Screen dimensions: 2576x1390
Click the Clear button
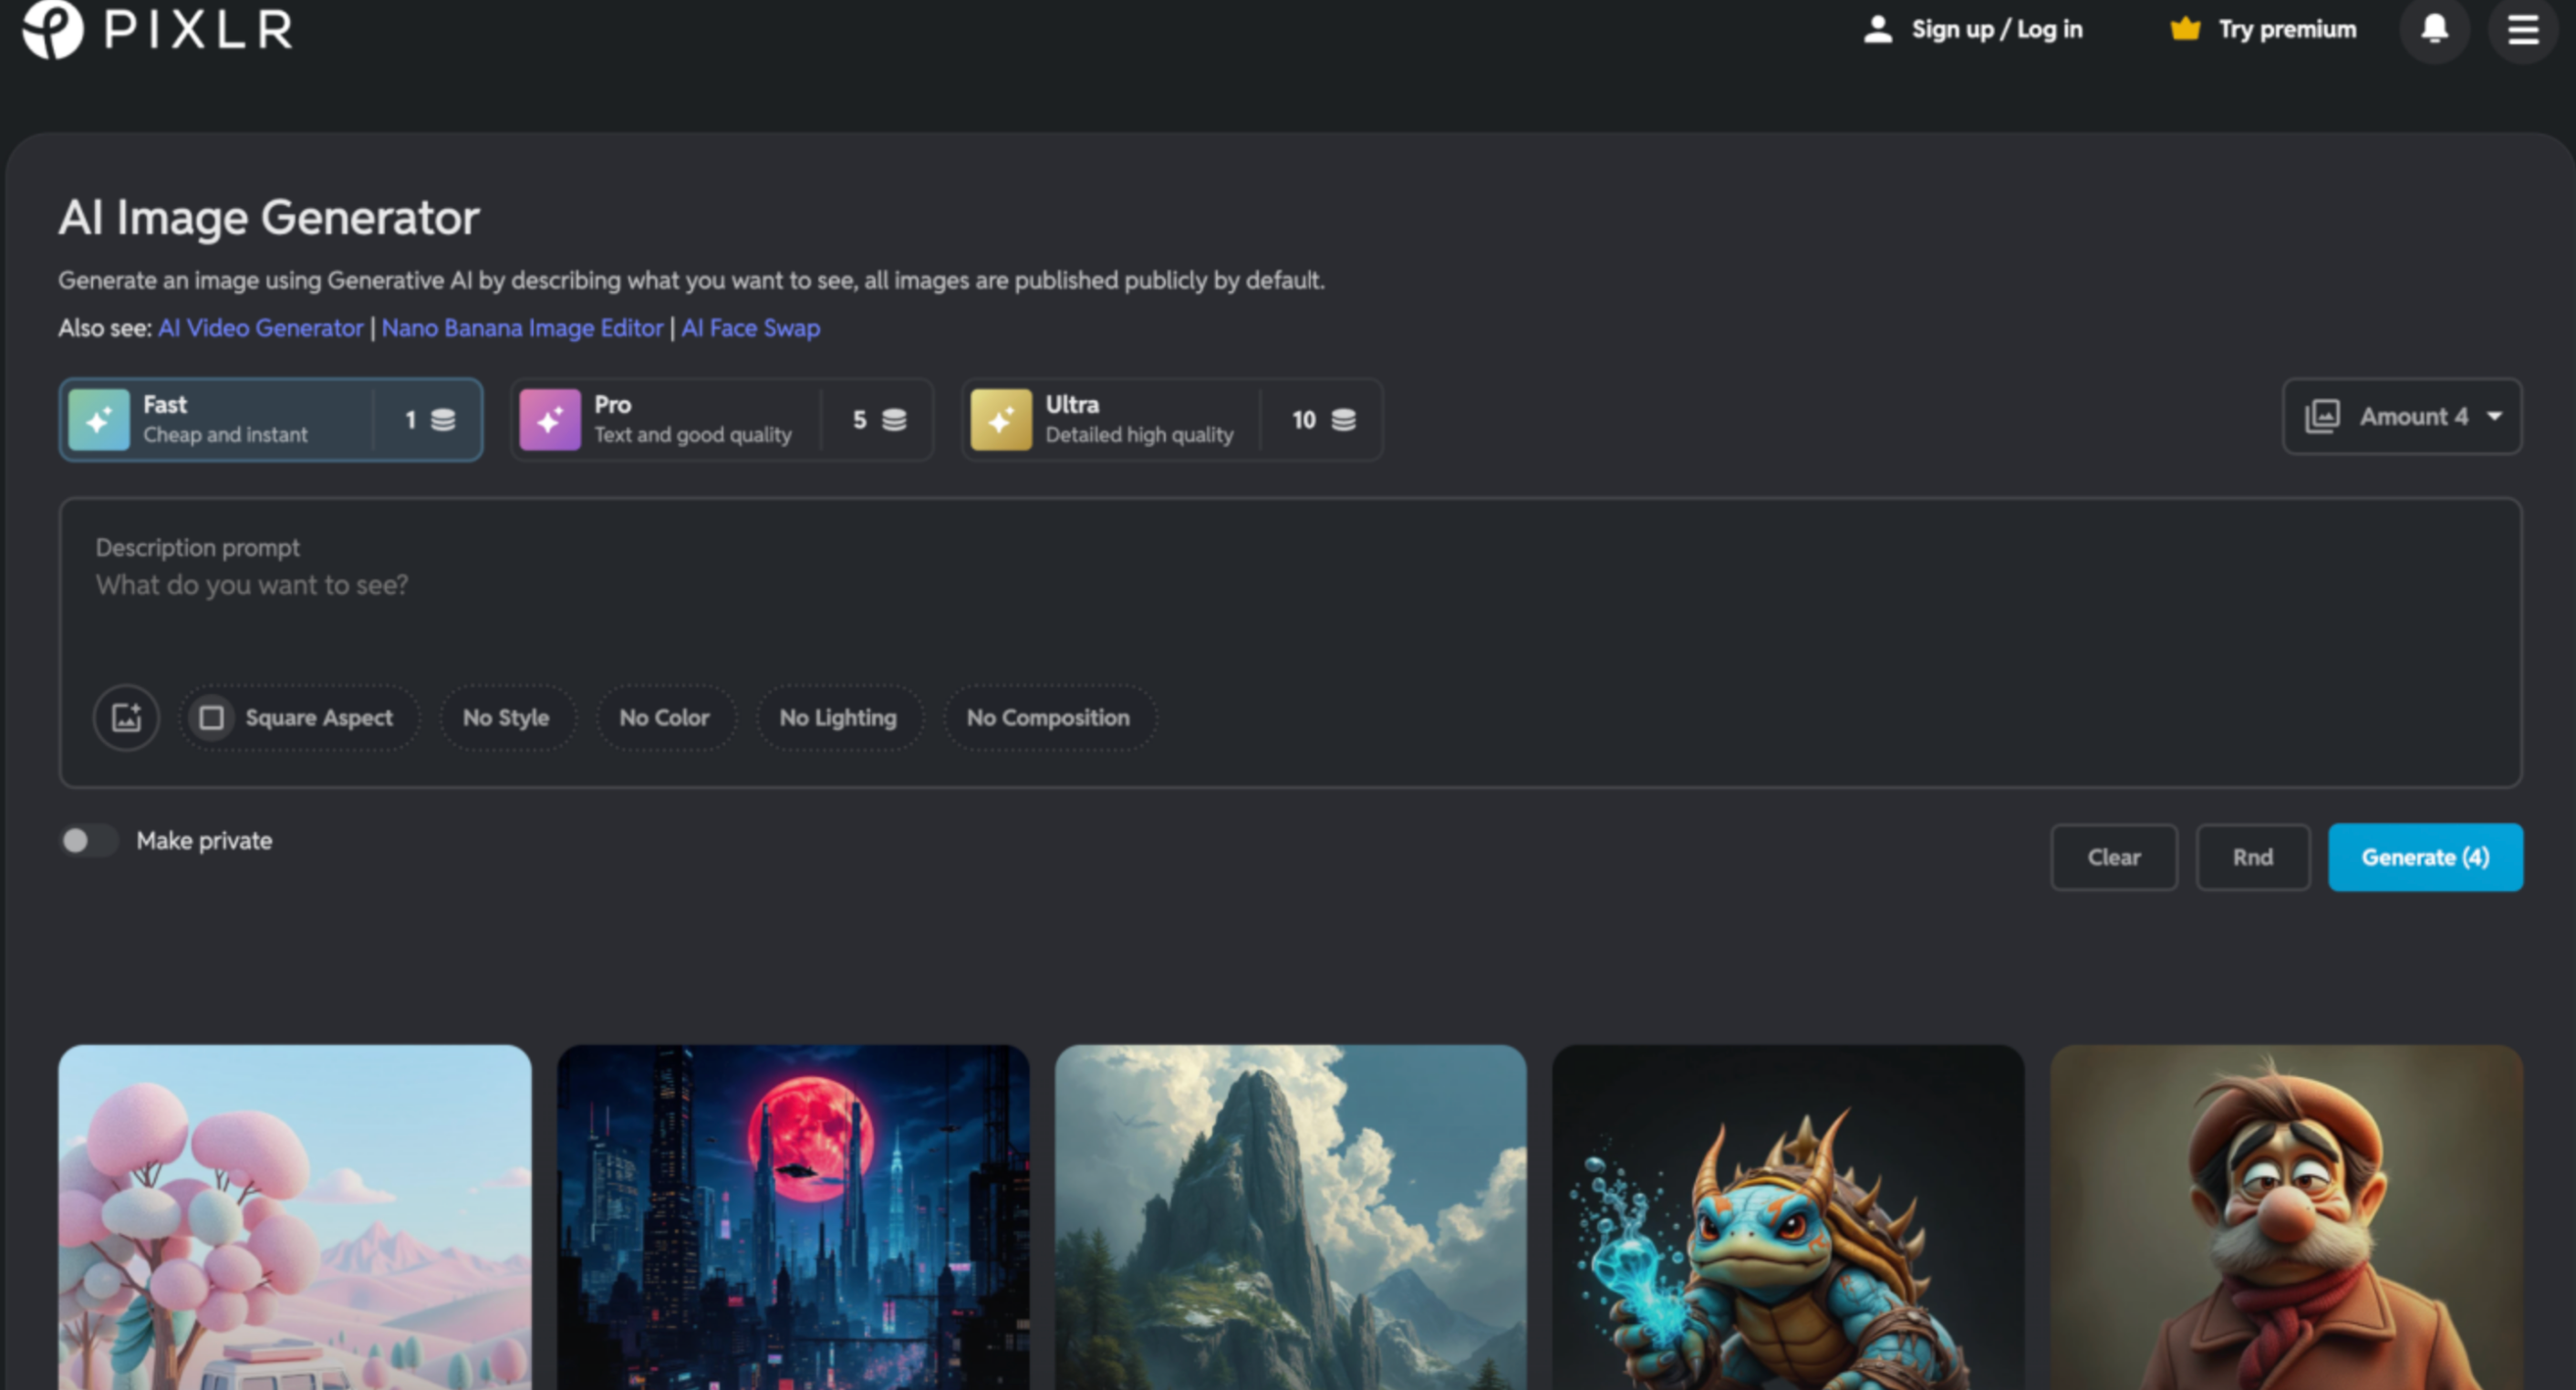tap(2114, 857)
